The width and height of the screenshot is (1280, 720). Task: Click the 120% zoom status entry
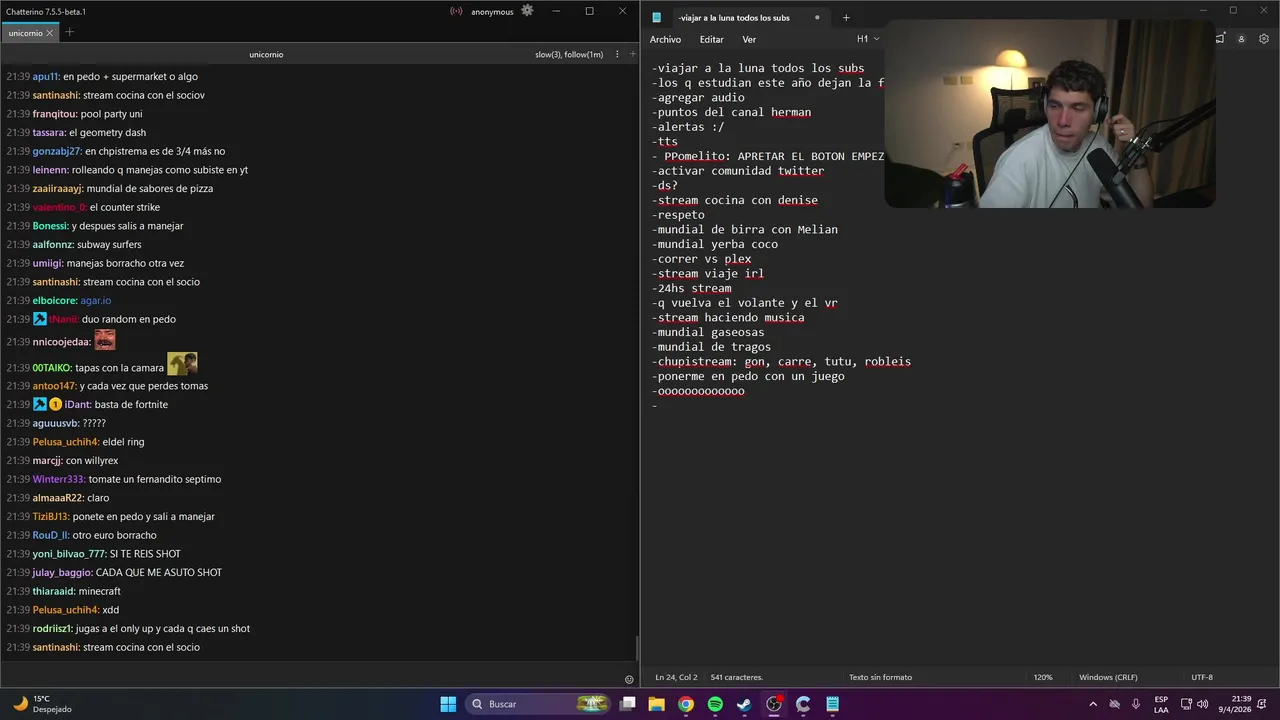[x=1043, y=677]
